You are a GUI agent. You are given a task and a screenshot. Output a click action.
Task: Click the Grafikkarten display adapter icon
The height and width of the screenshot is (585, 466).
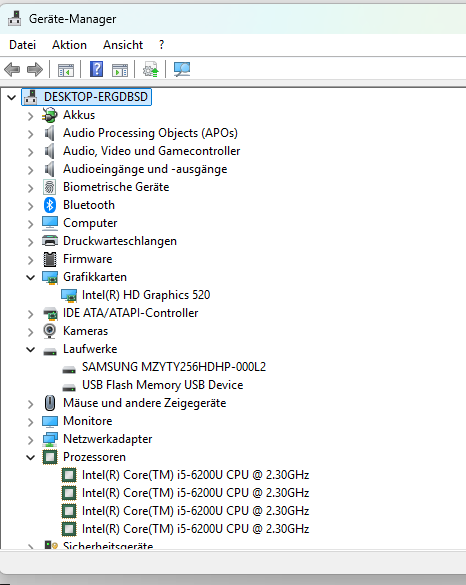[50, 277]
